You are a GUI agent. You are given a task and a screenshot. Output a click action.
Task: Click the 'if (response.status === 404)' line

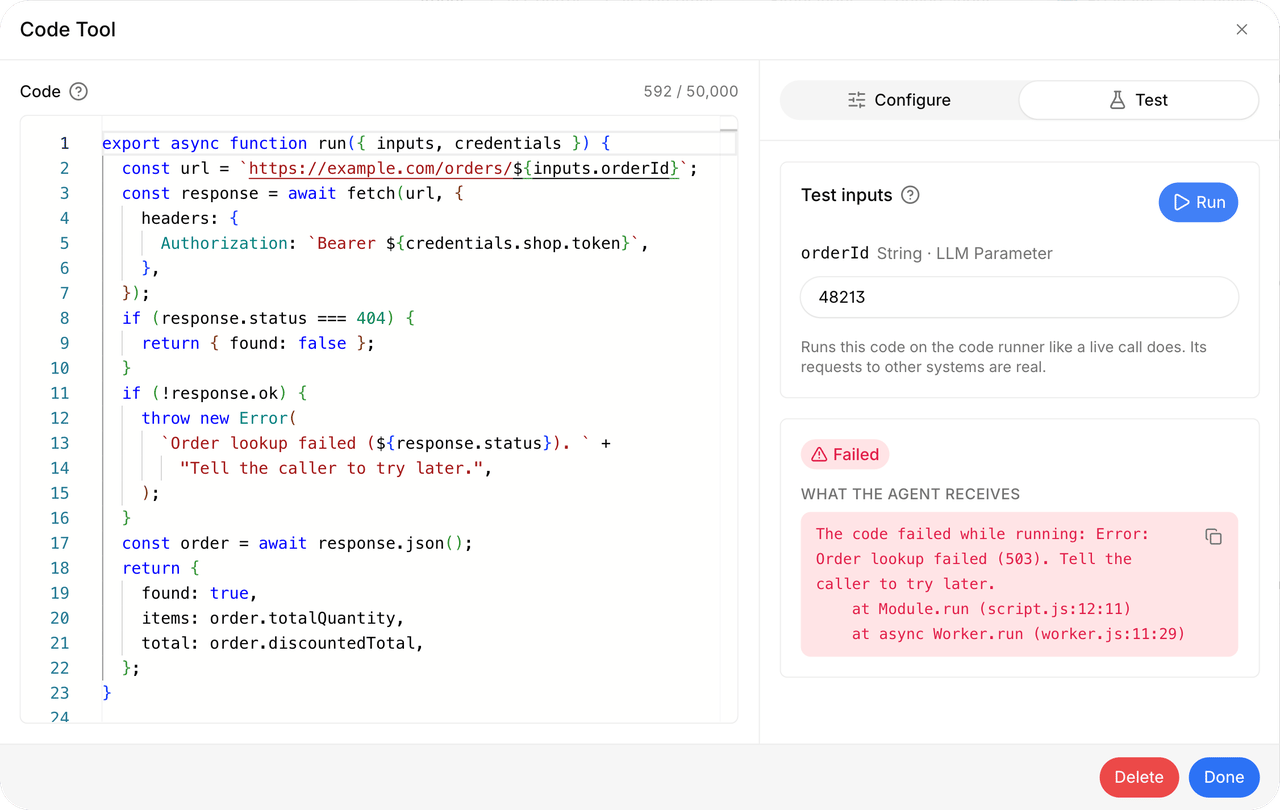(268, 318)
